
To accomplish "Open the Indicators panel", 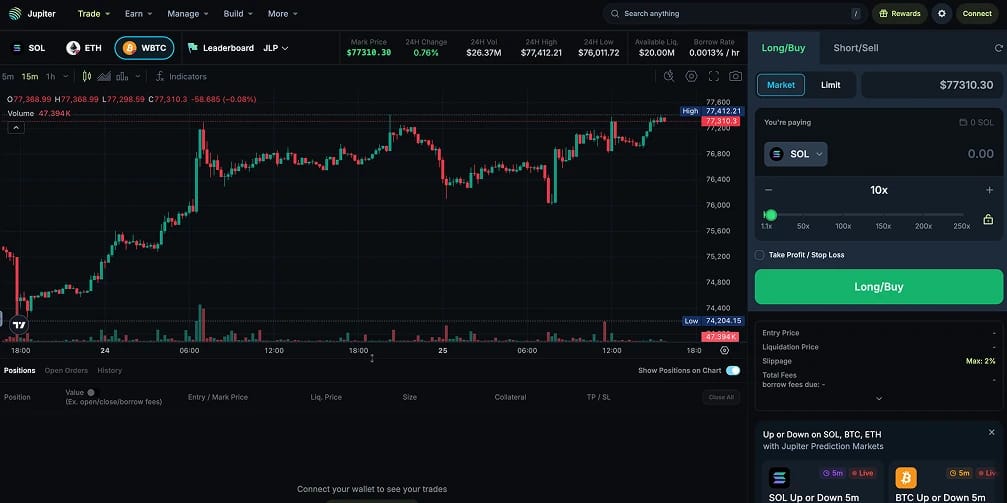I will point(181,76).
